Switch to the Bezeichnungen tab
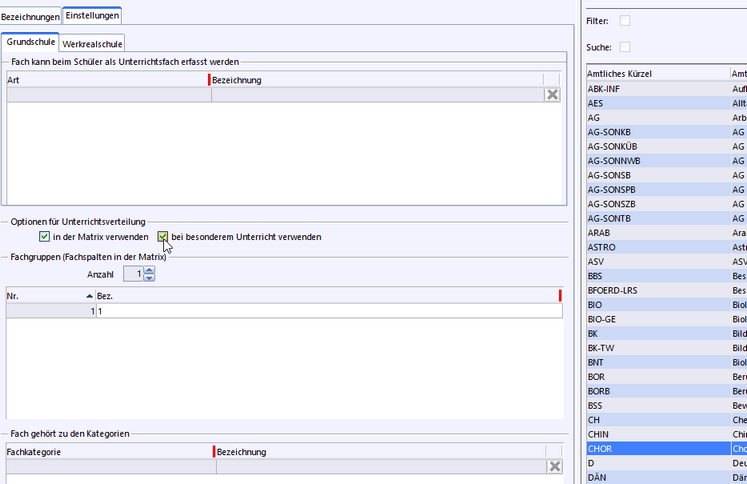Screen dimensions: 747x484 tap(30, 16)
